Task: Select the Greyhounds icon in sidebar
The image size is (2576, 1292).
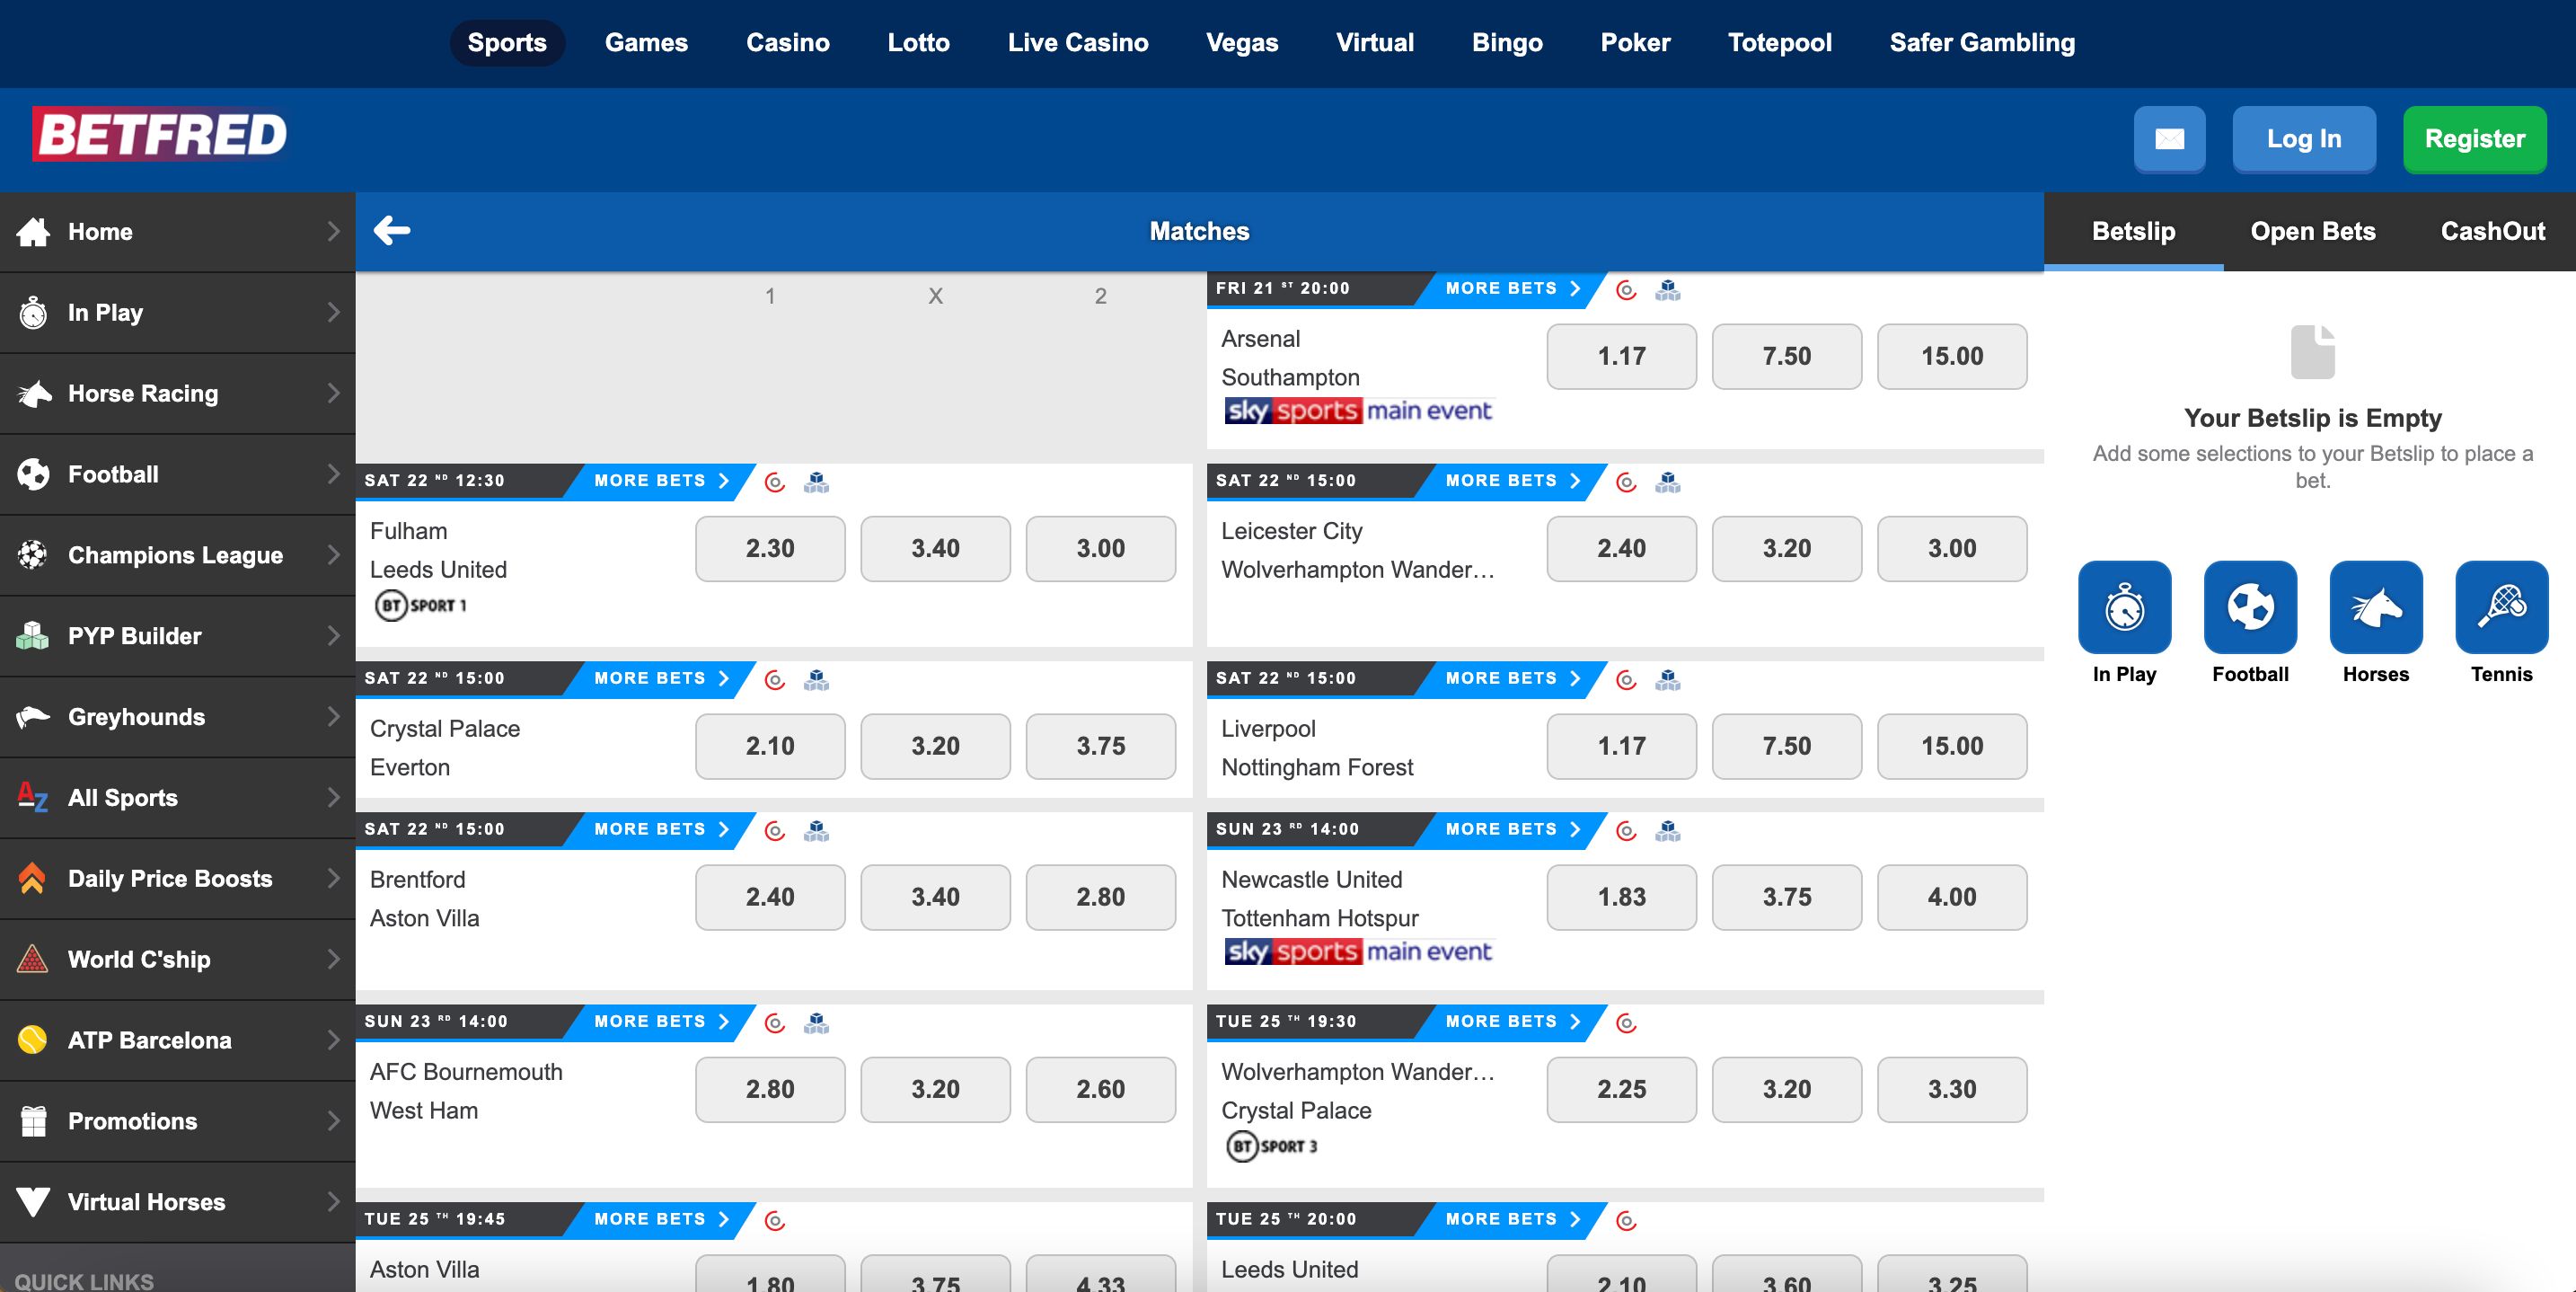Action: click(x=33, y=717)
